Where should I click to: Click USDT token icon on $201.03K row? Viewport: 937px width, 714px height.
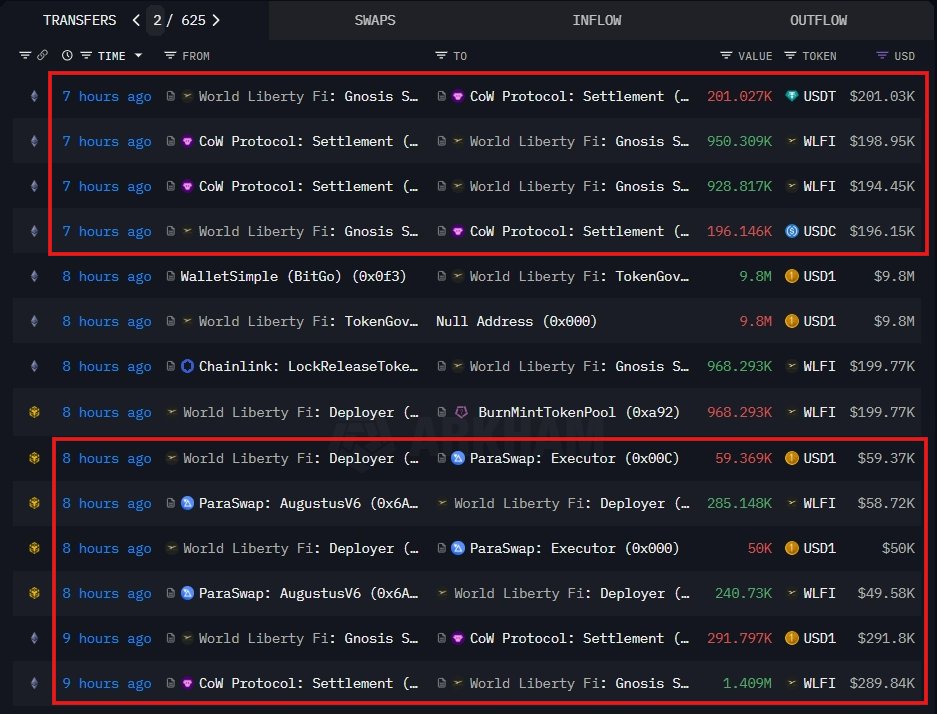[791, 96]
